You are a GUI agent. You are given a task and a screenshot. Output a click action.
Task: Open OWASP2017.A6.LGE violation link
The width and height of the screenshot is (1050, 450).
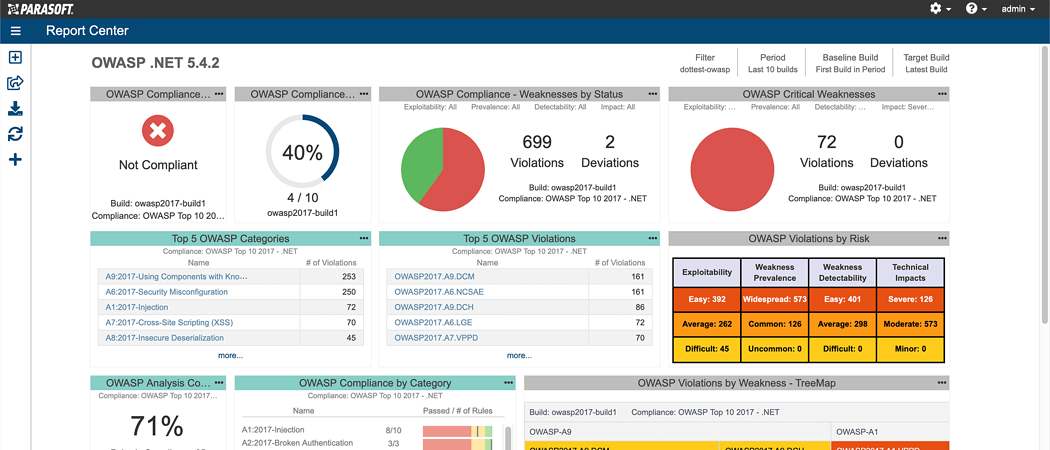[433, 323]
